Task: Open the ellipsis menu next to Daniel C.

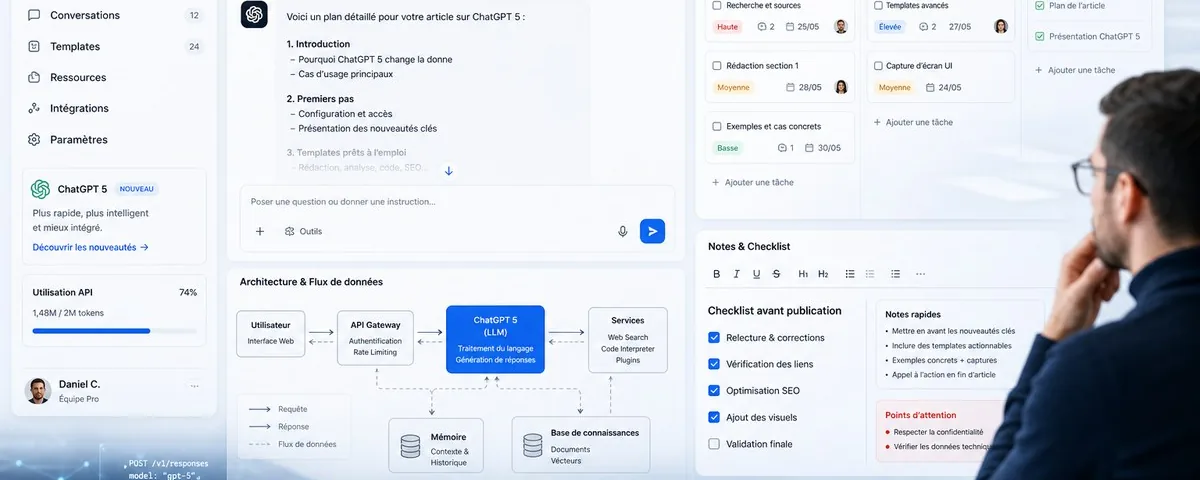Action: click(194, 386)
